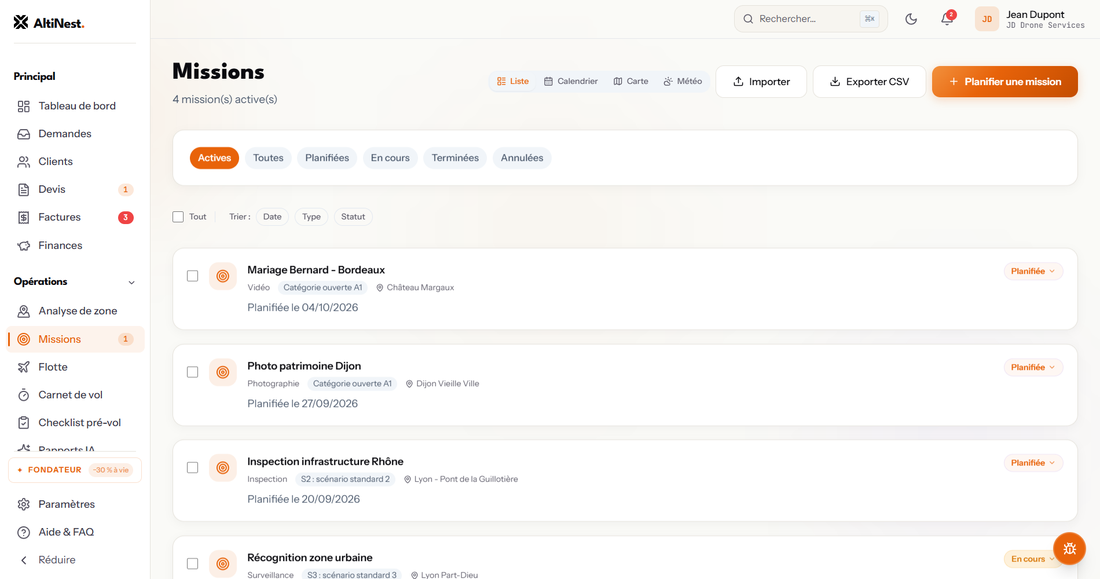Click Exporter CSV button
This screenshot has height=579, width=1100.
pyautogui.click(x=869, y=81)
